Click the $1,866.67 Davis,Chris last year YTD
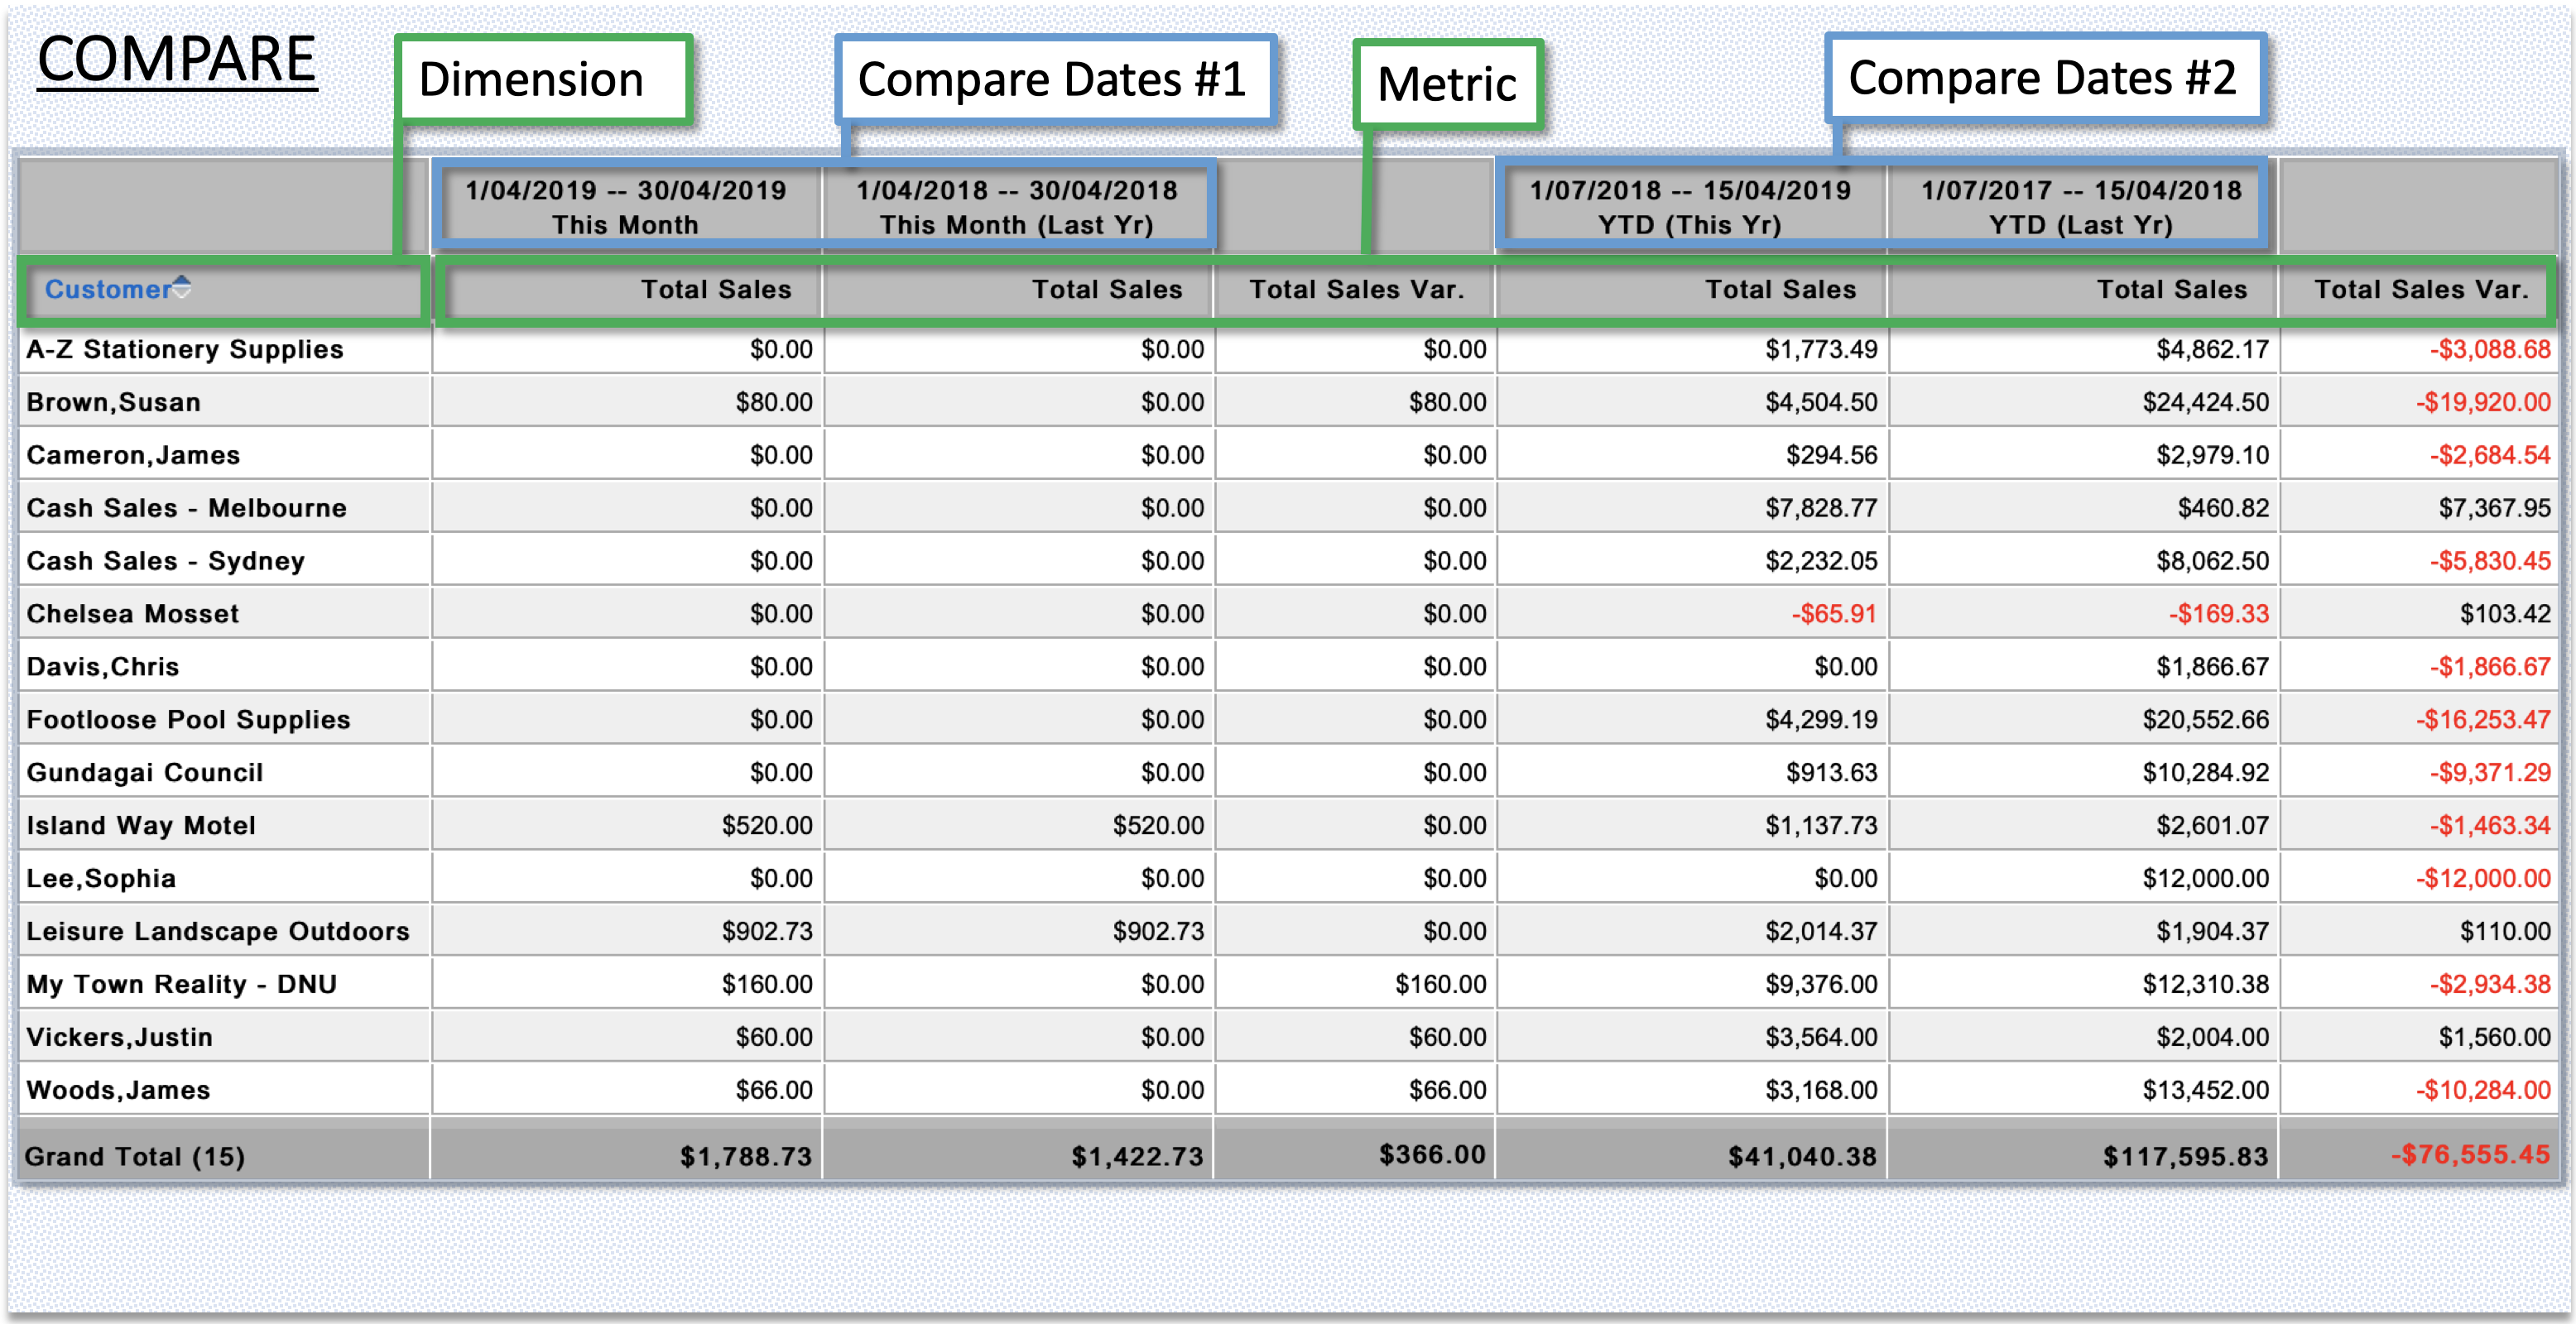This screenshot has width=2576, height=1324. (2213, 667)
